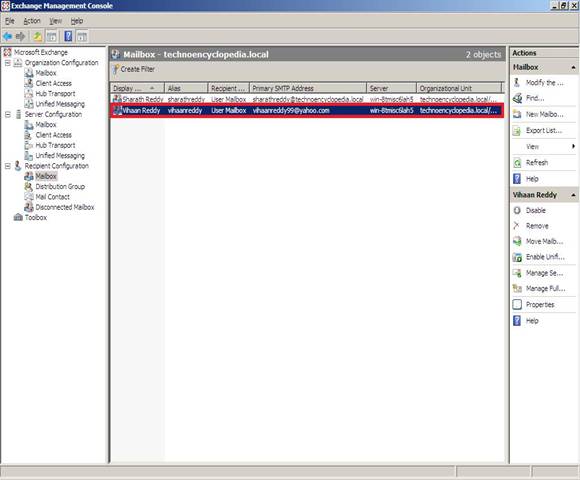The width and height of the screenshot is (580, 480).
Task: Click the blue Help toolbar icon
Action: [x=68, y=36]
